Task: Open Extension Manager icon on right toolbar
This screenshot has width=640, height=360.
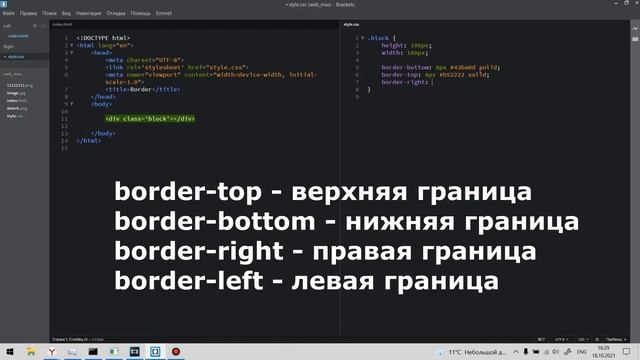Action: (635, 39)
